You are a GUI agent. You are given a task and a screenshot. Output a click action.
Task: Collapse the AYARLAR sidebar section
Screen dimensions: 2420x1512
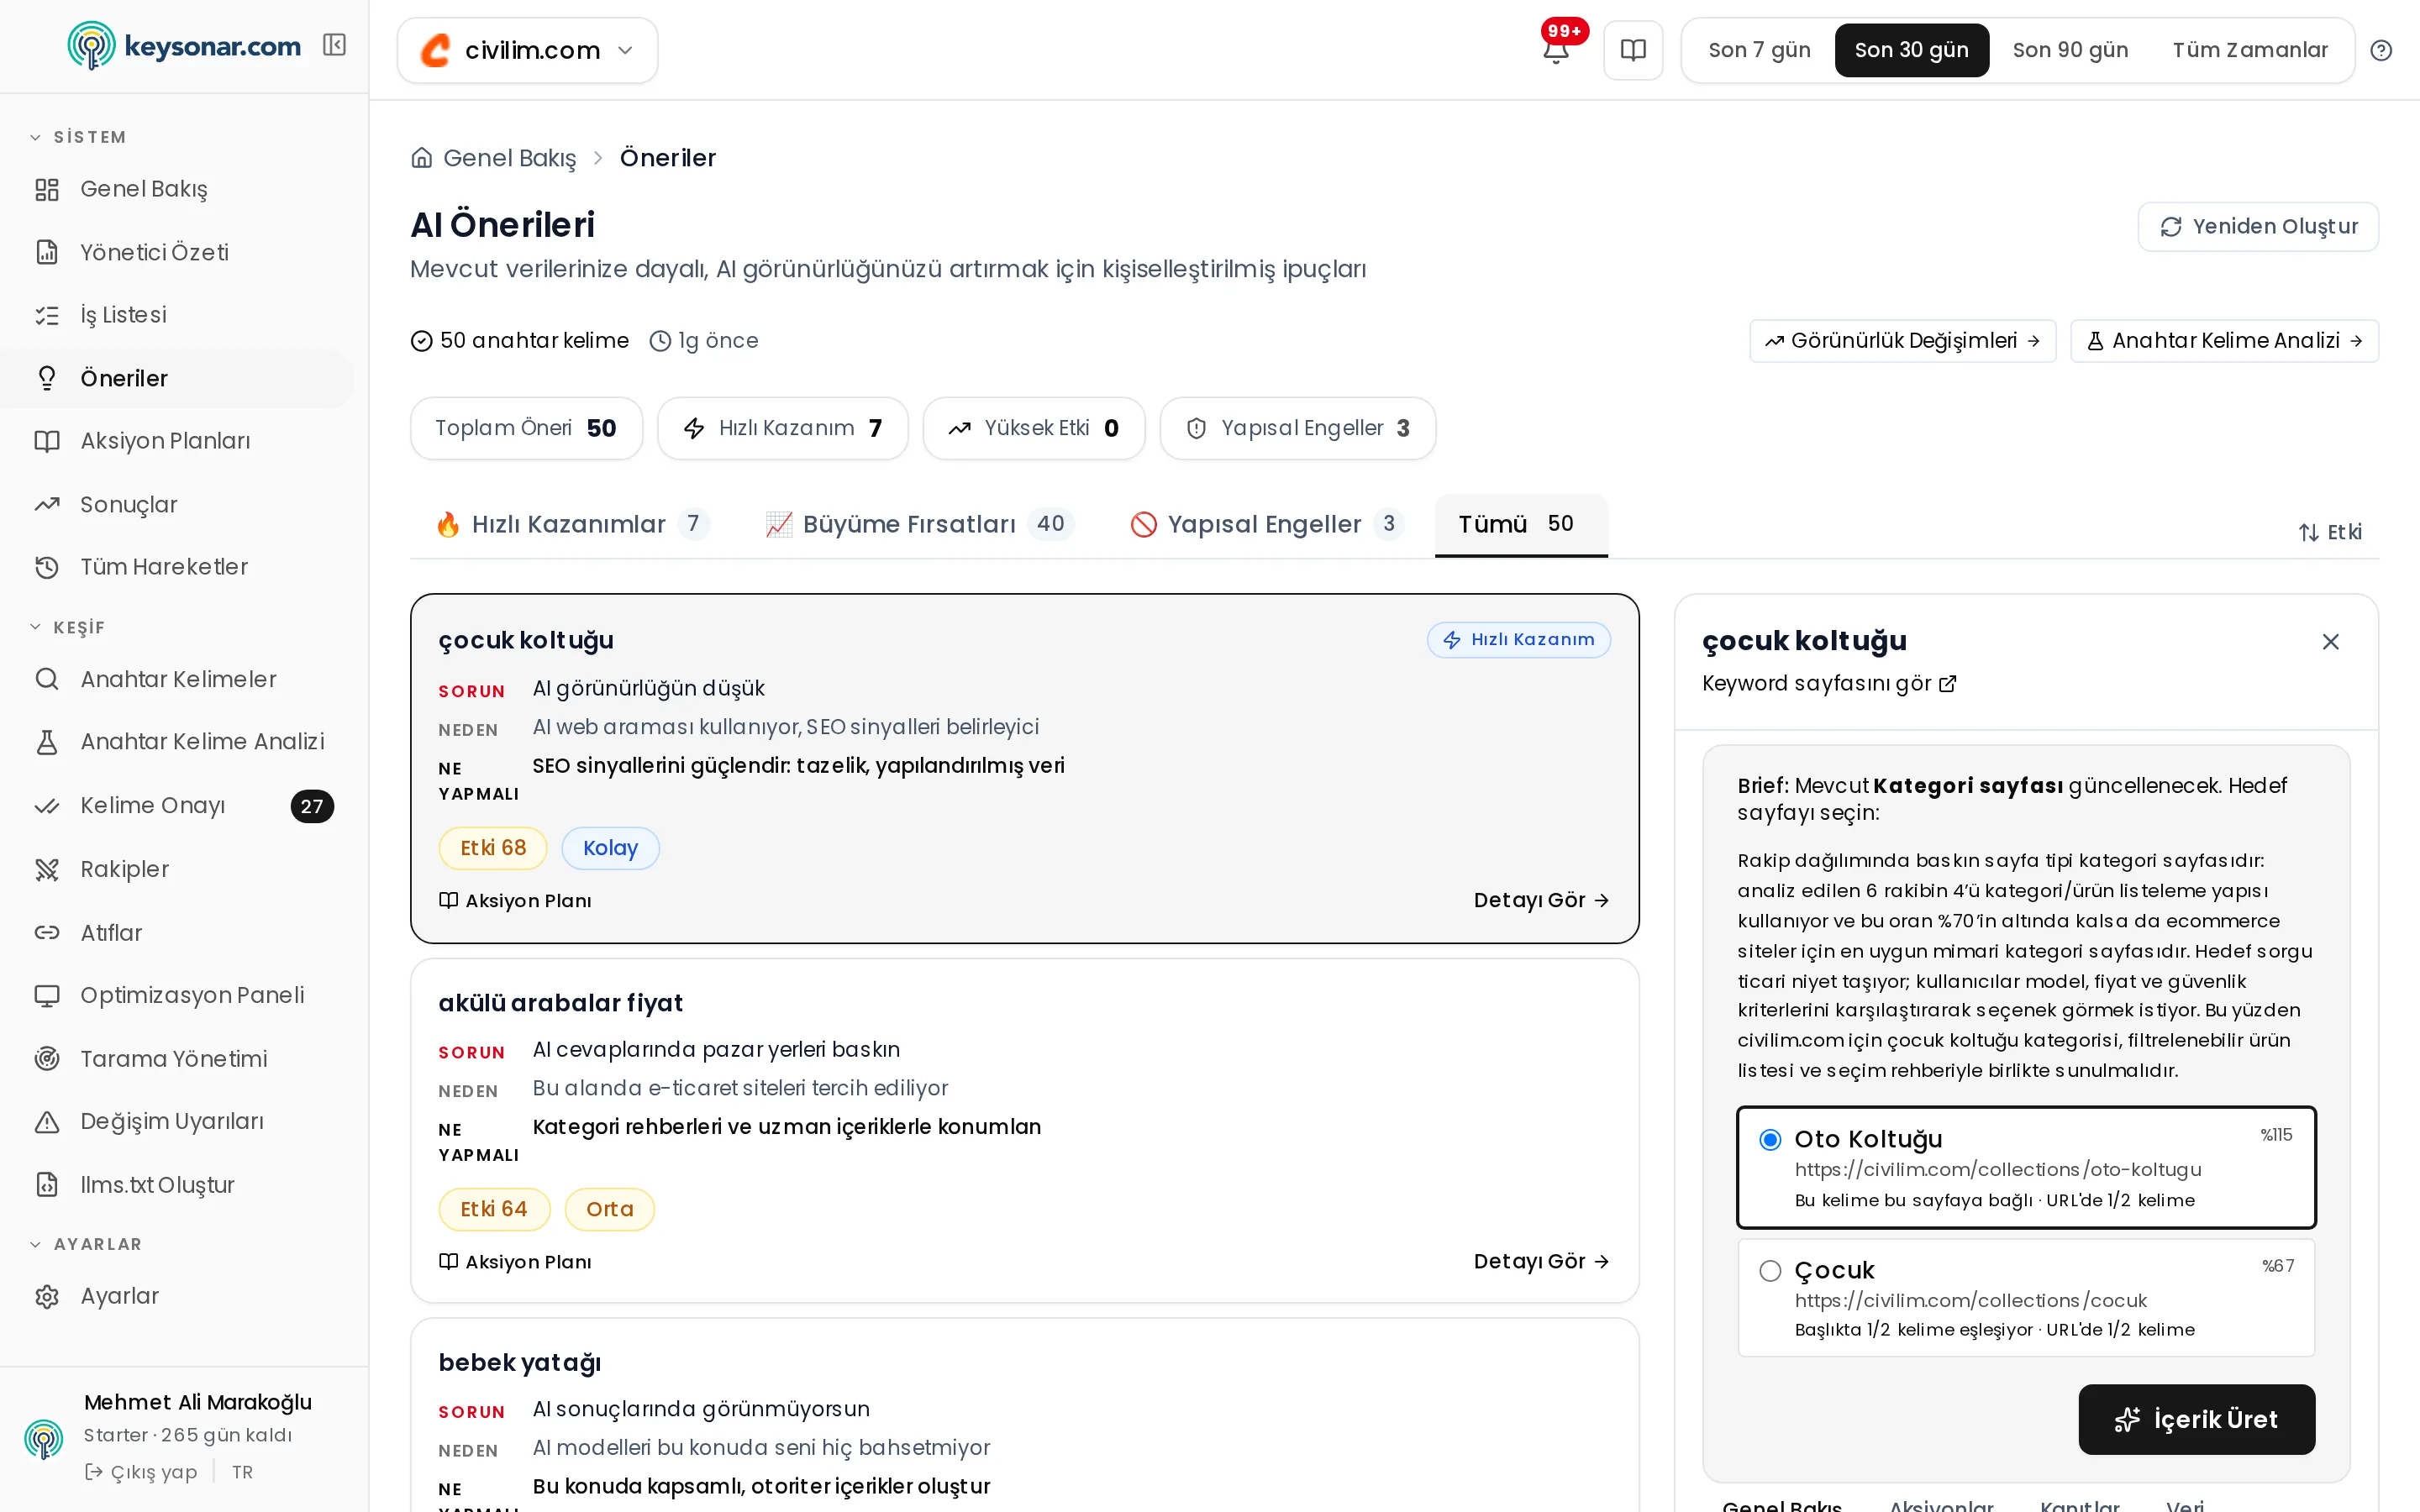(86, 1244)
